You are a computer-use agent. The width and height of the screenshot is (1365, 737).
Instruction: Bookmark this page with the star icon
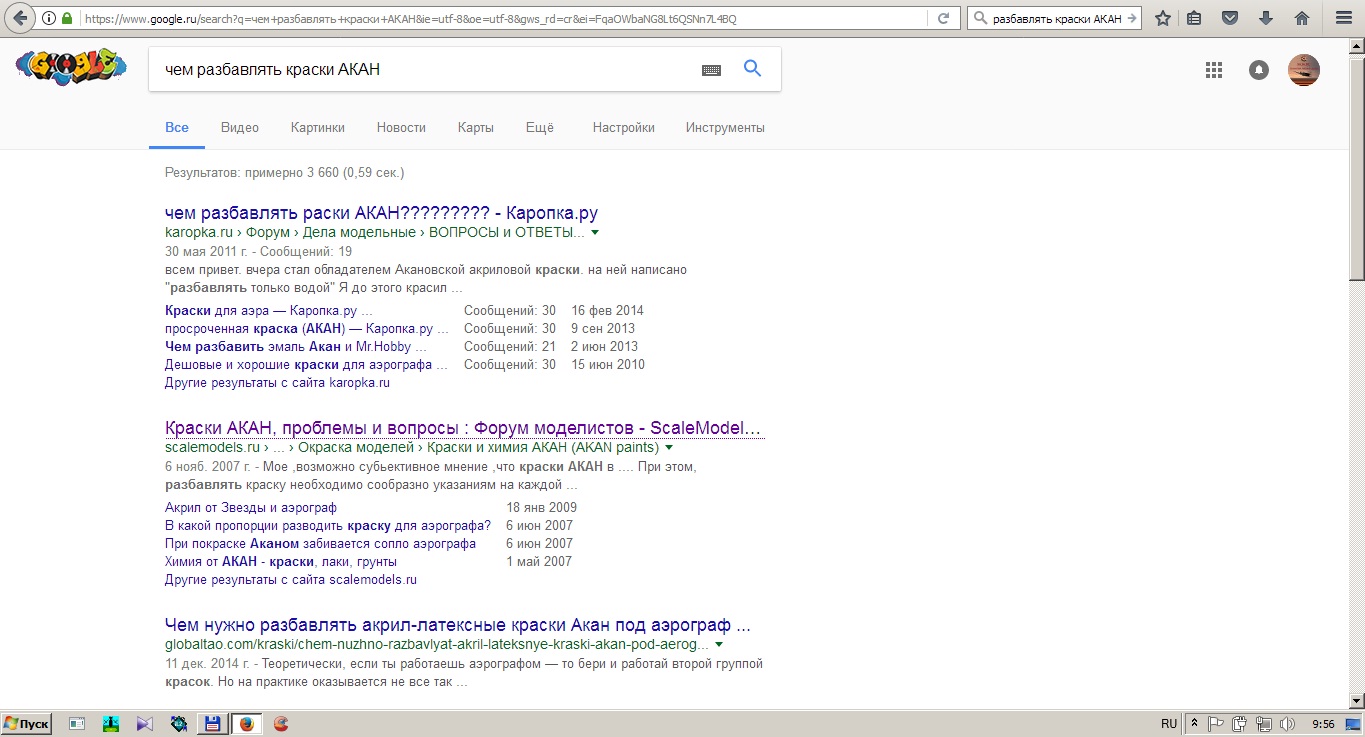tap(1162, 18)
